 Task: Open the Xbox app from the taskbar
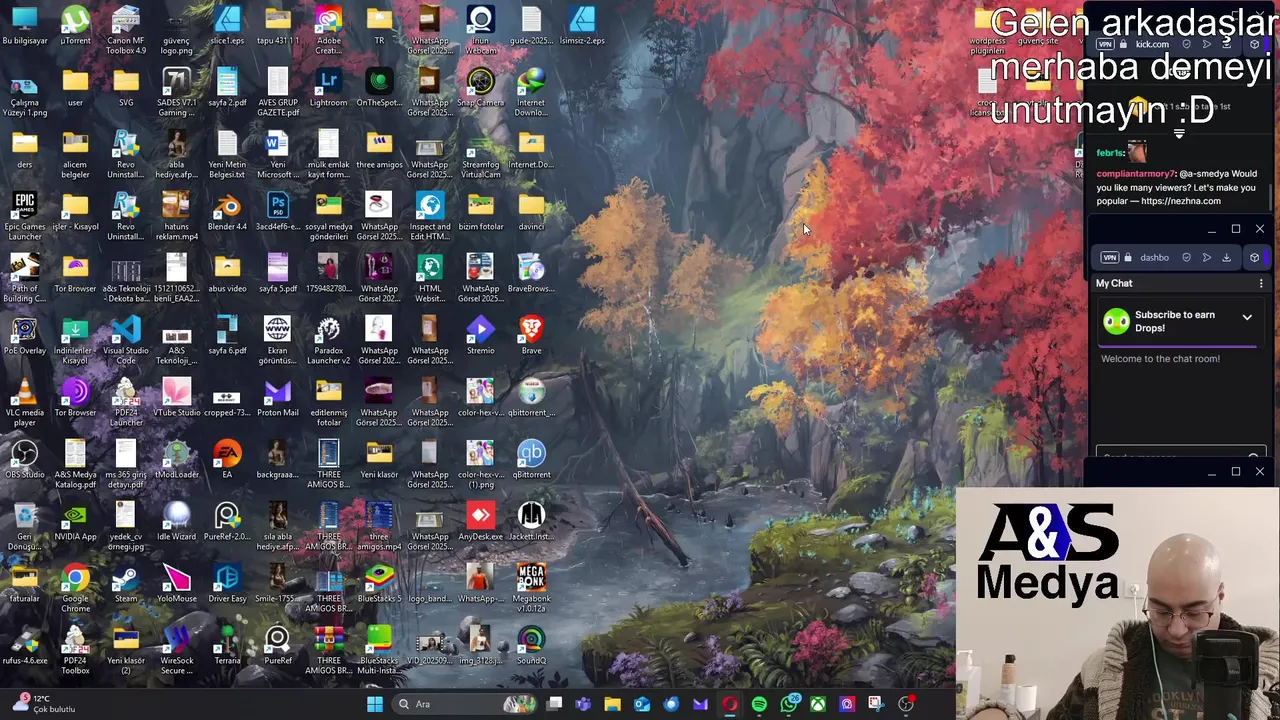coord(818,704)
